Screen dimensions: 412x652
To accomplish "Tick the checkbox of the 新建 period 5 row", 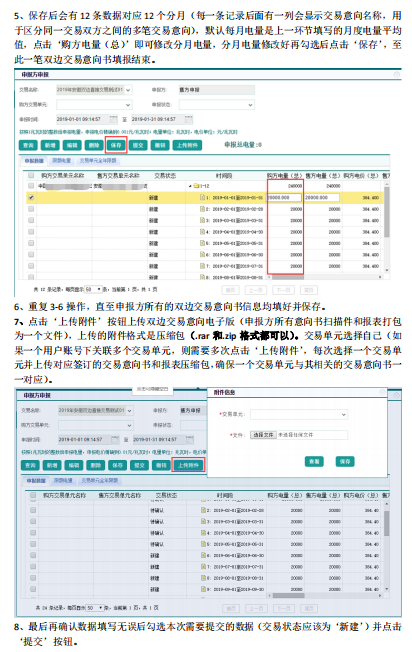I will coord(31,243).
